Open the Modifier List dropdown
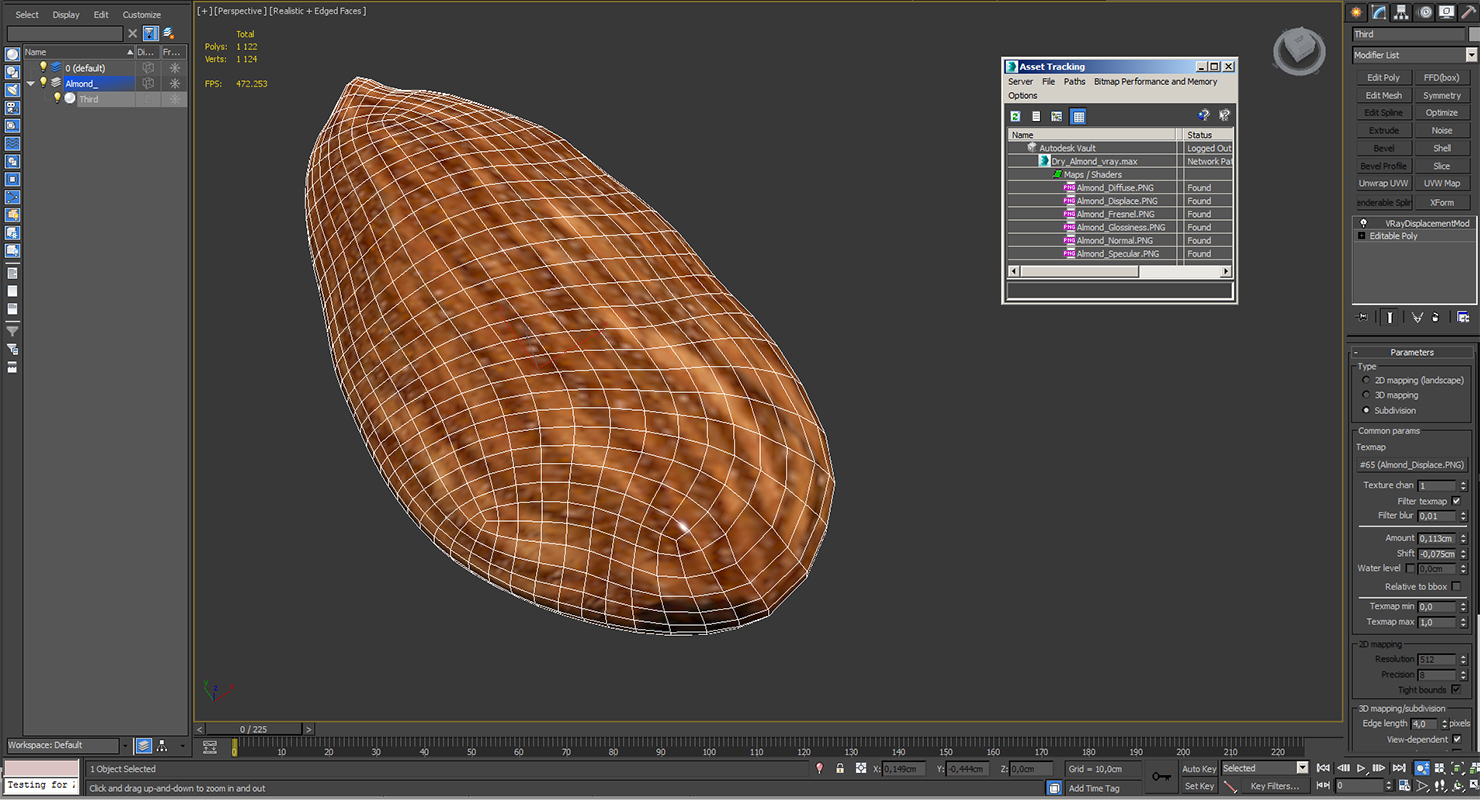Viewport: 1480px width, 800px height. coord(1471,55)
